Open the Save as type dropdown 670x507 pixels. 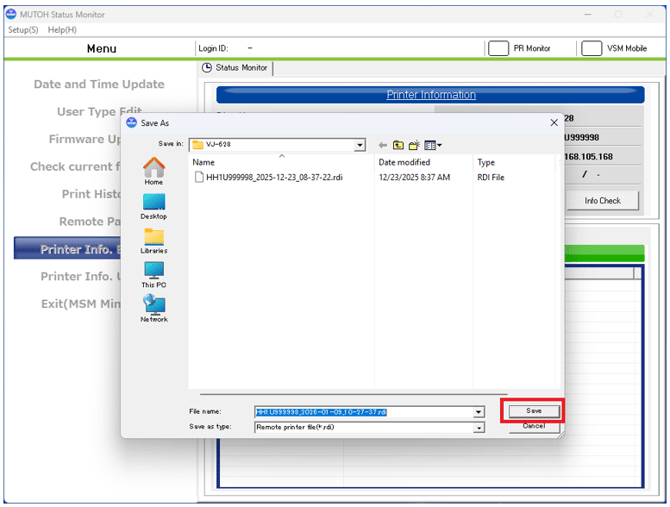(479, 427)
